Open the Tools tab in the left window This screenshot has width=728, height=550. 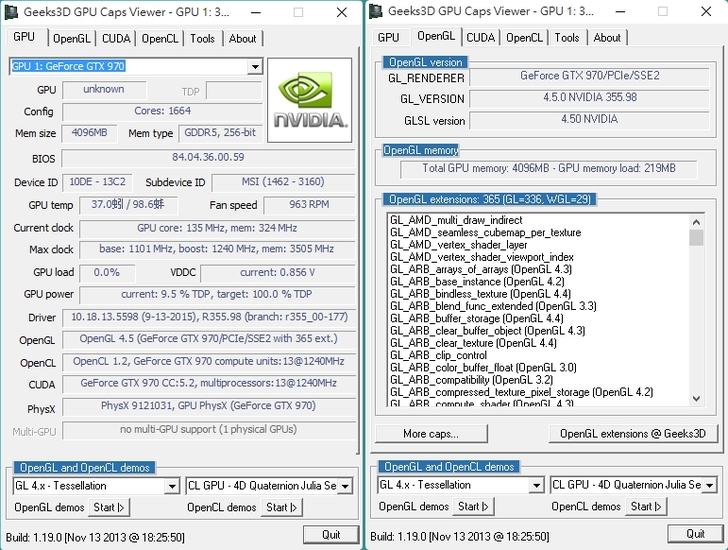pyautogui.click(x=202, y=39)
